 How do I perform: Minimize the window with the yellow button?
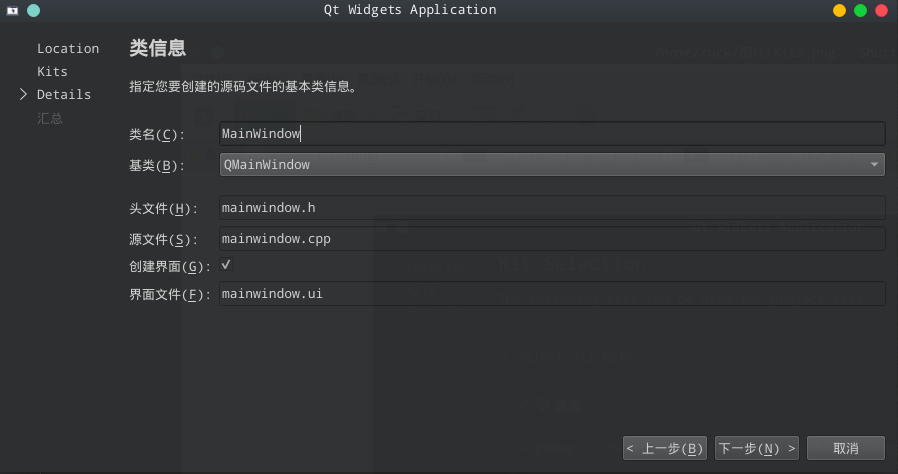(x=839, y=11)
